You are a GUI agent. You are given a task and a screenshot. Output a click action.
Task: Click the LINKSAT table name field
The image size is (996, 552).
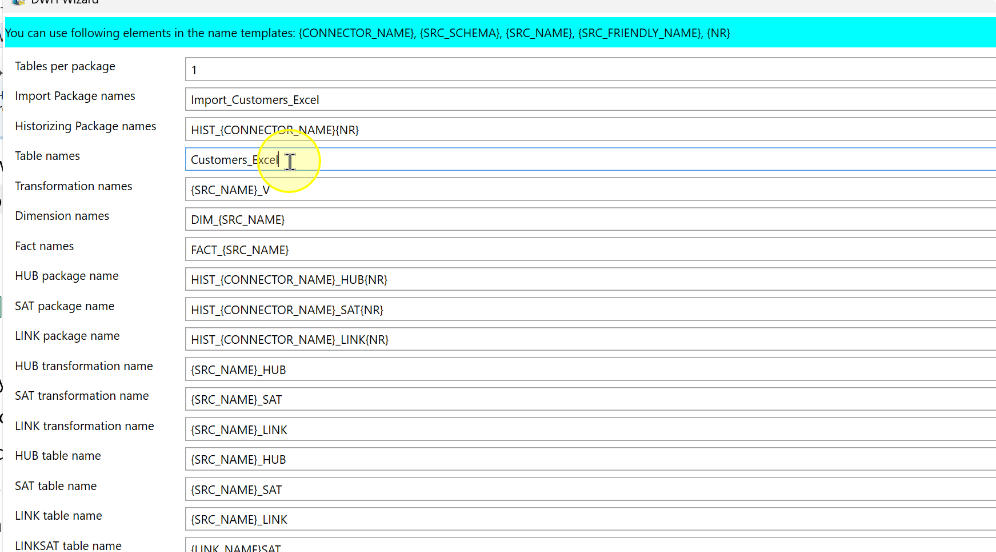tap(590, 545)
